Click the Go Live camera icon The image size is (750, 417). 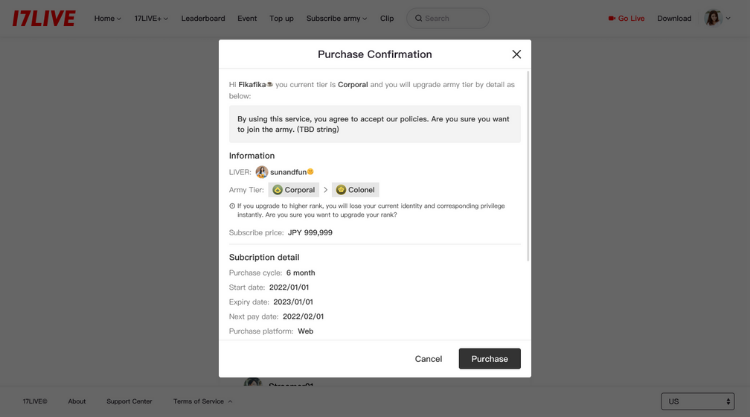coord(611,18)
